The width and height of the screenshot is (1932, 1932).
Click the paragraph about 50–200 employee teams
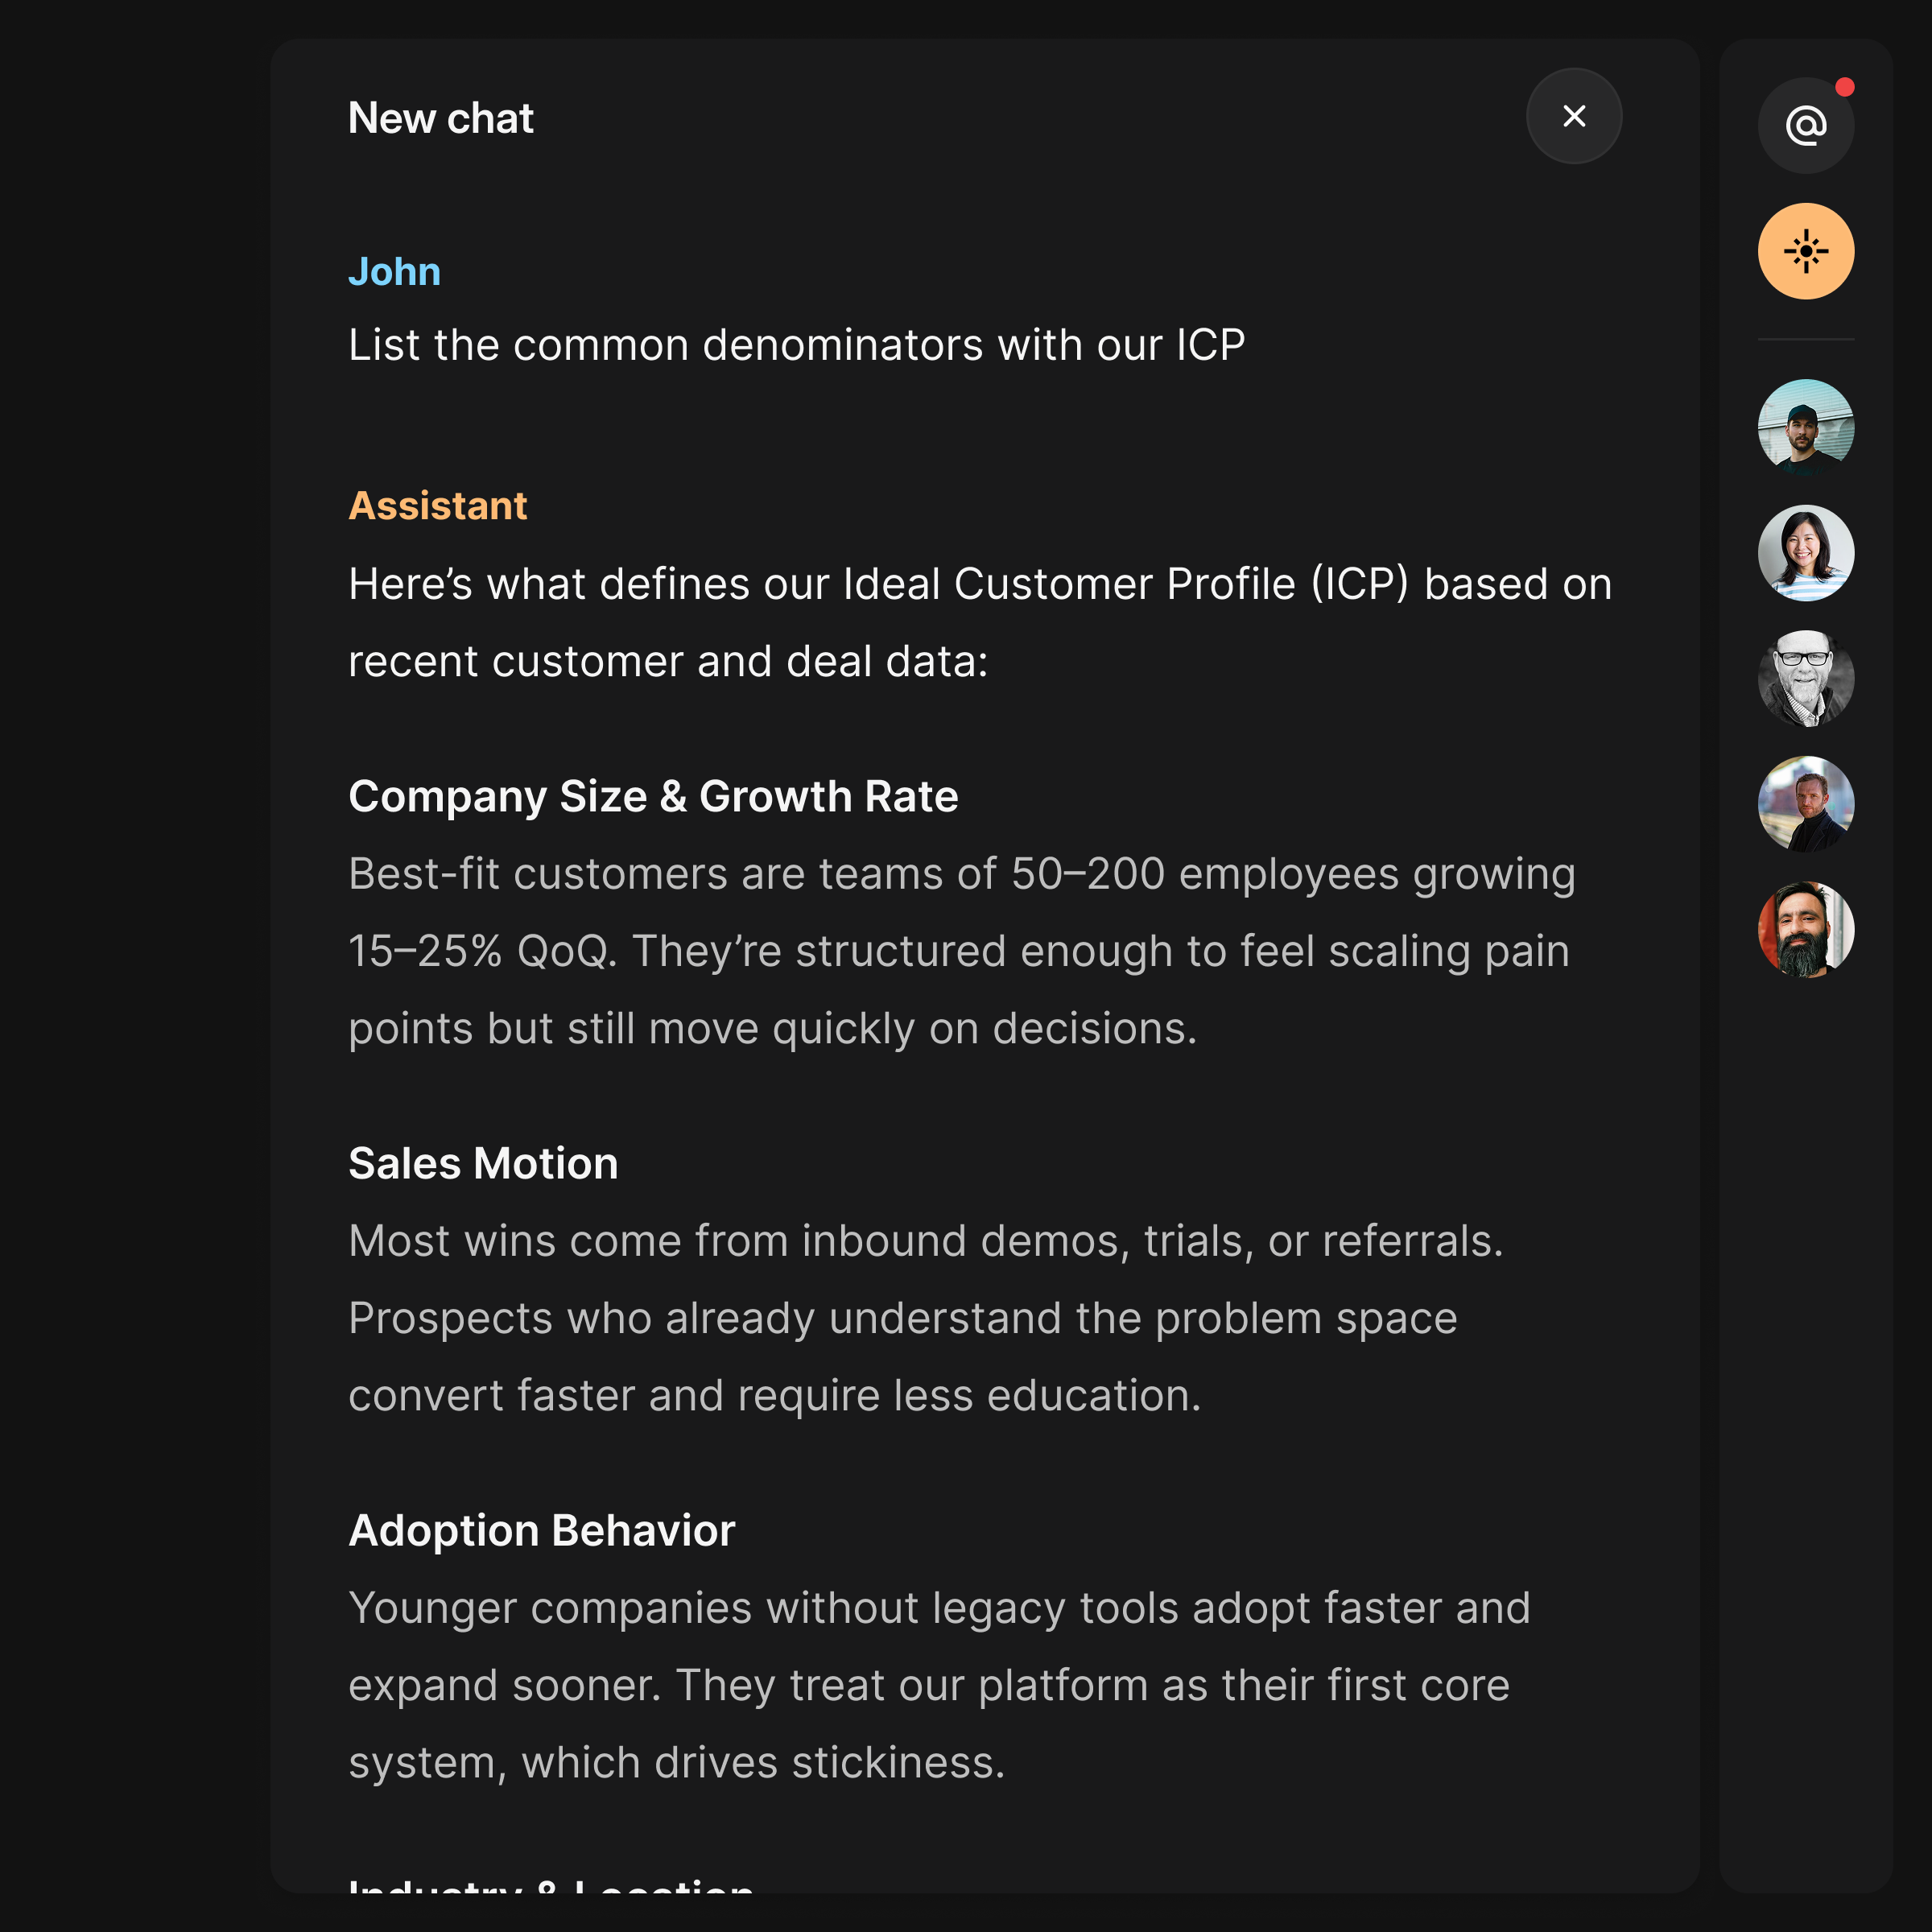961,951
